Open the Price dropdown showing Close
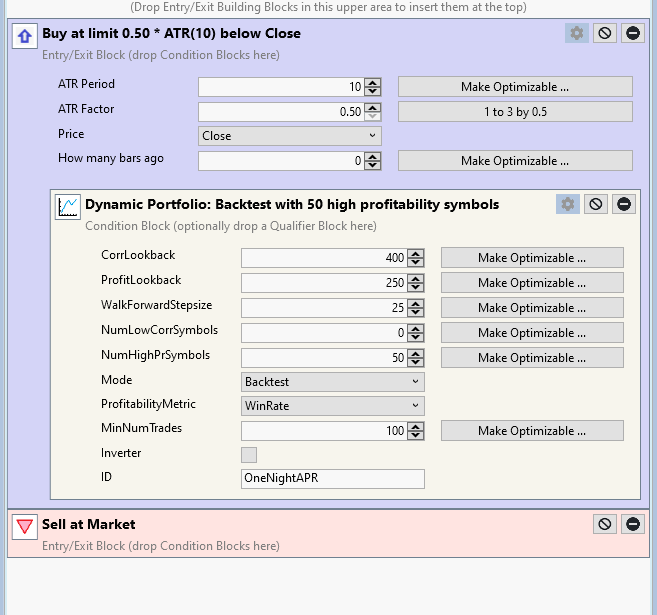 290,136
